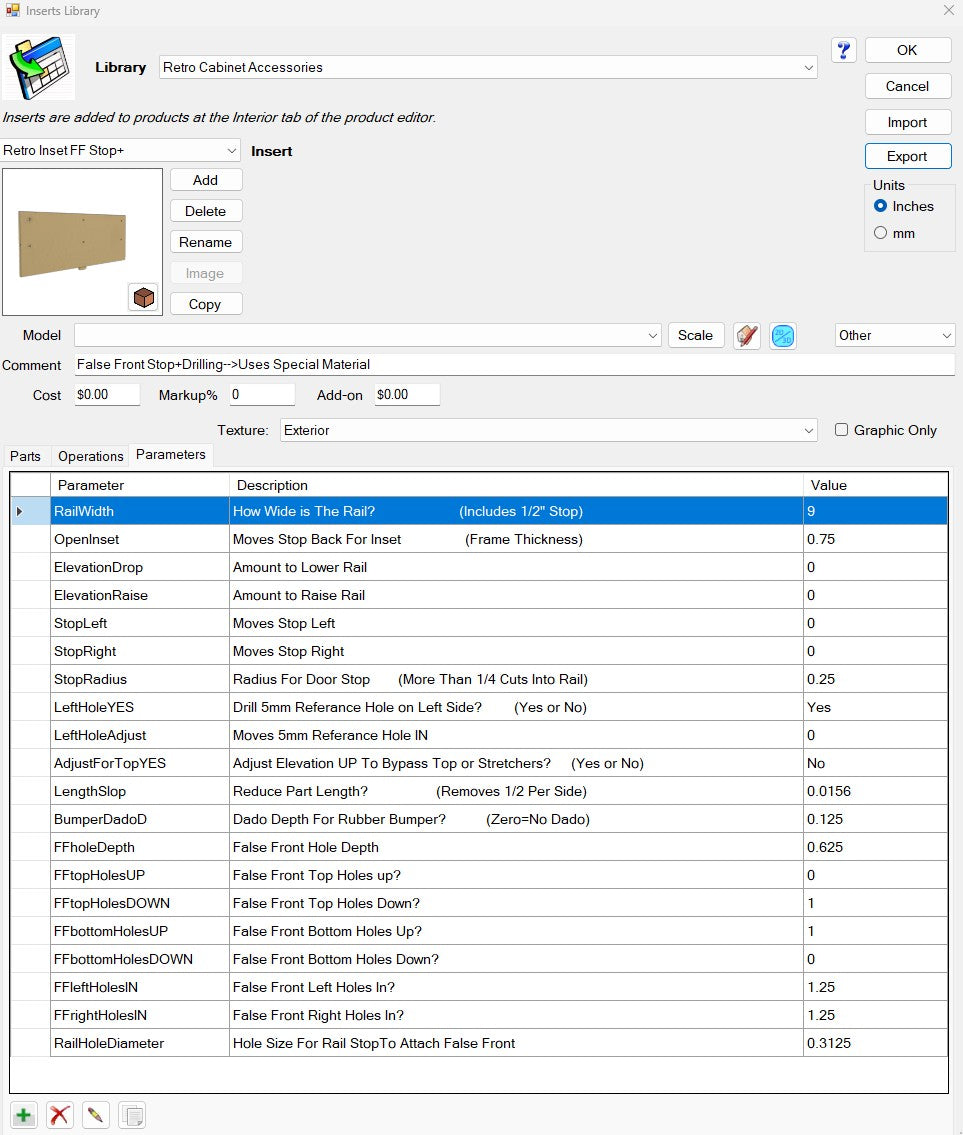Open the model editor pencil icon
The width and height of the screenshot is (963, 1135).
746,336
